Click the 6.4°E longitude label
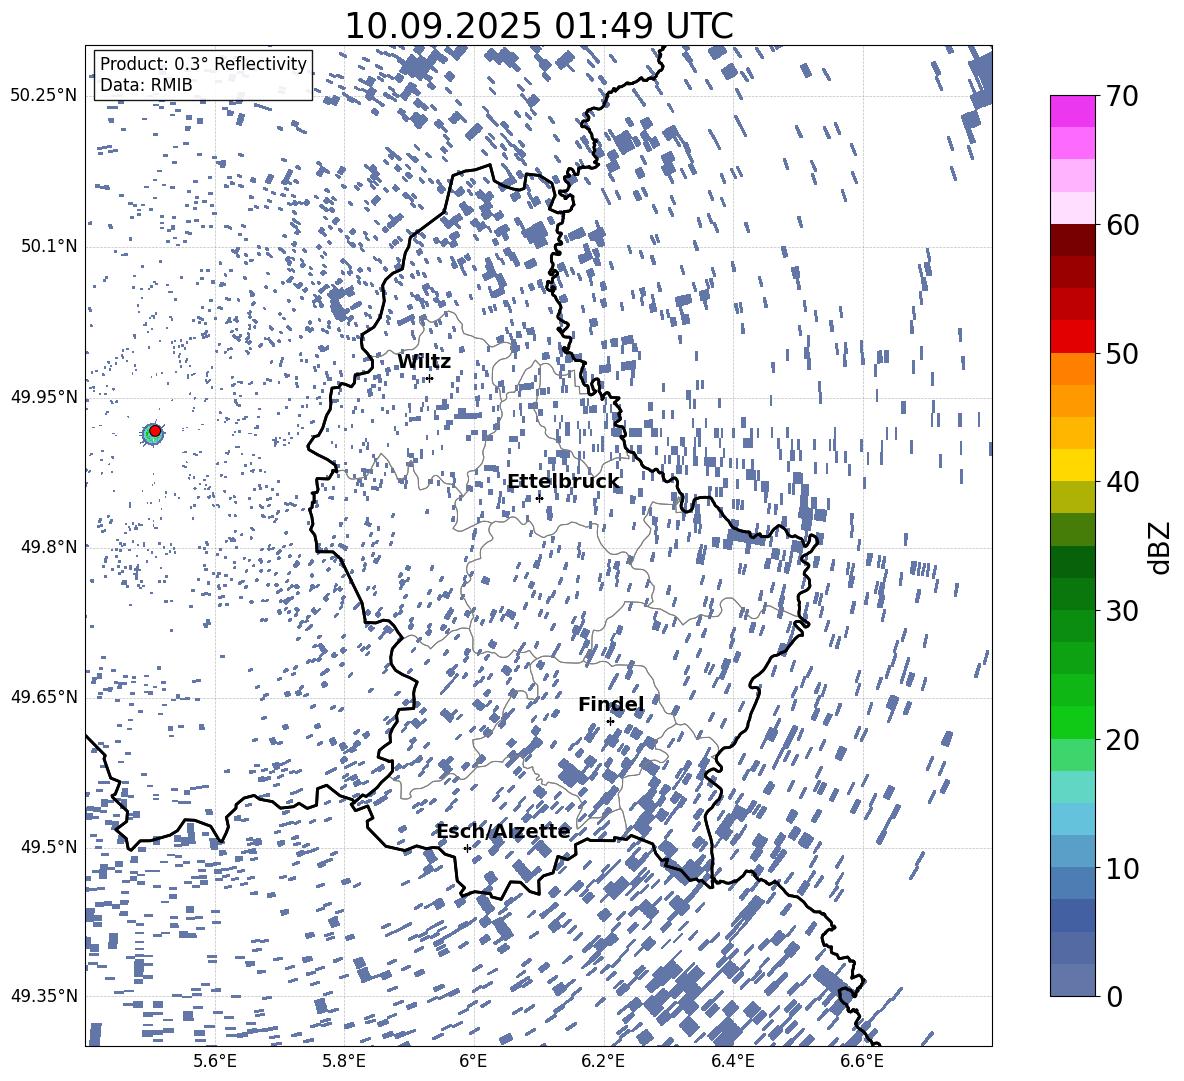The height and width of the screenshot is (1081, 1184). click(732, 1061)
